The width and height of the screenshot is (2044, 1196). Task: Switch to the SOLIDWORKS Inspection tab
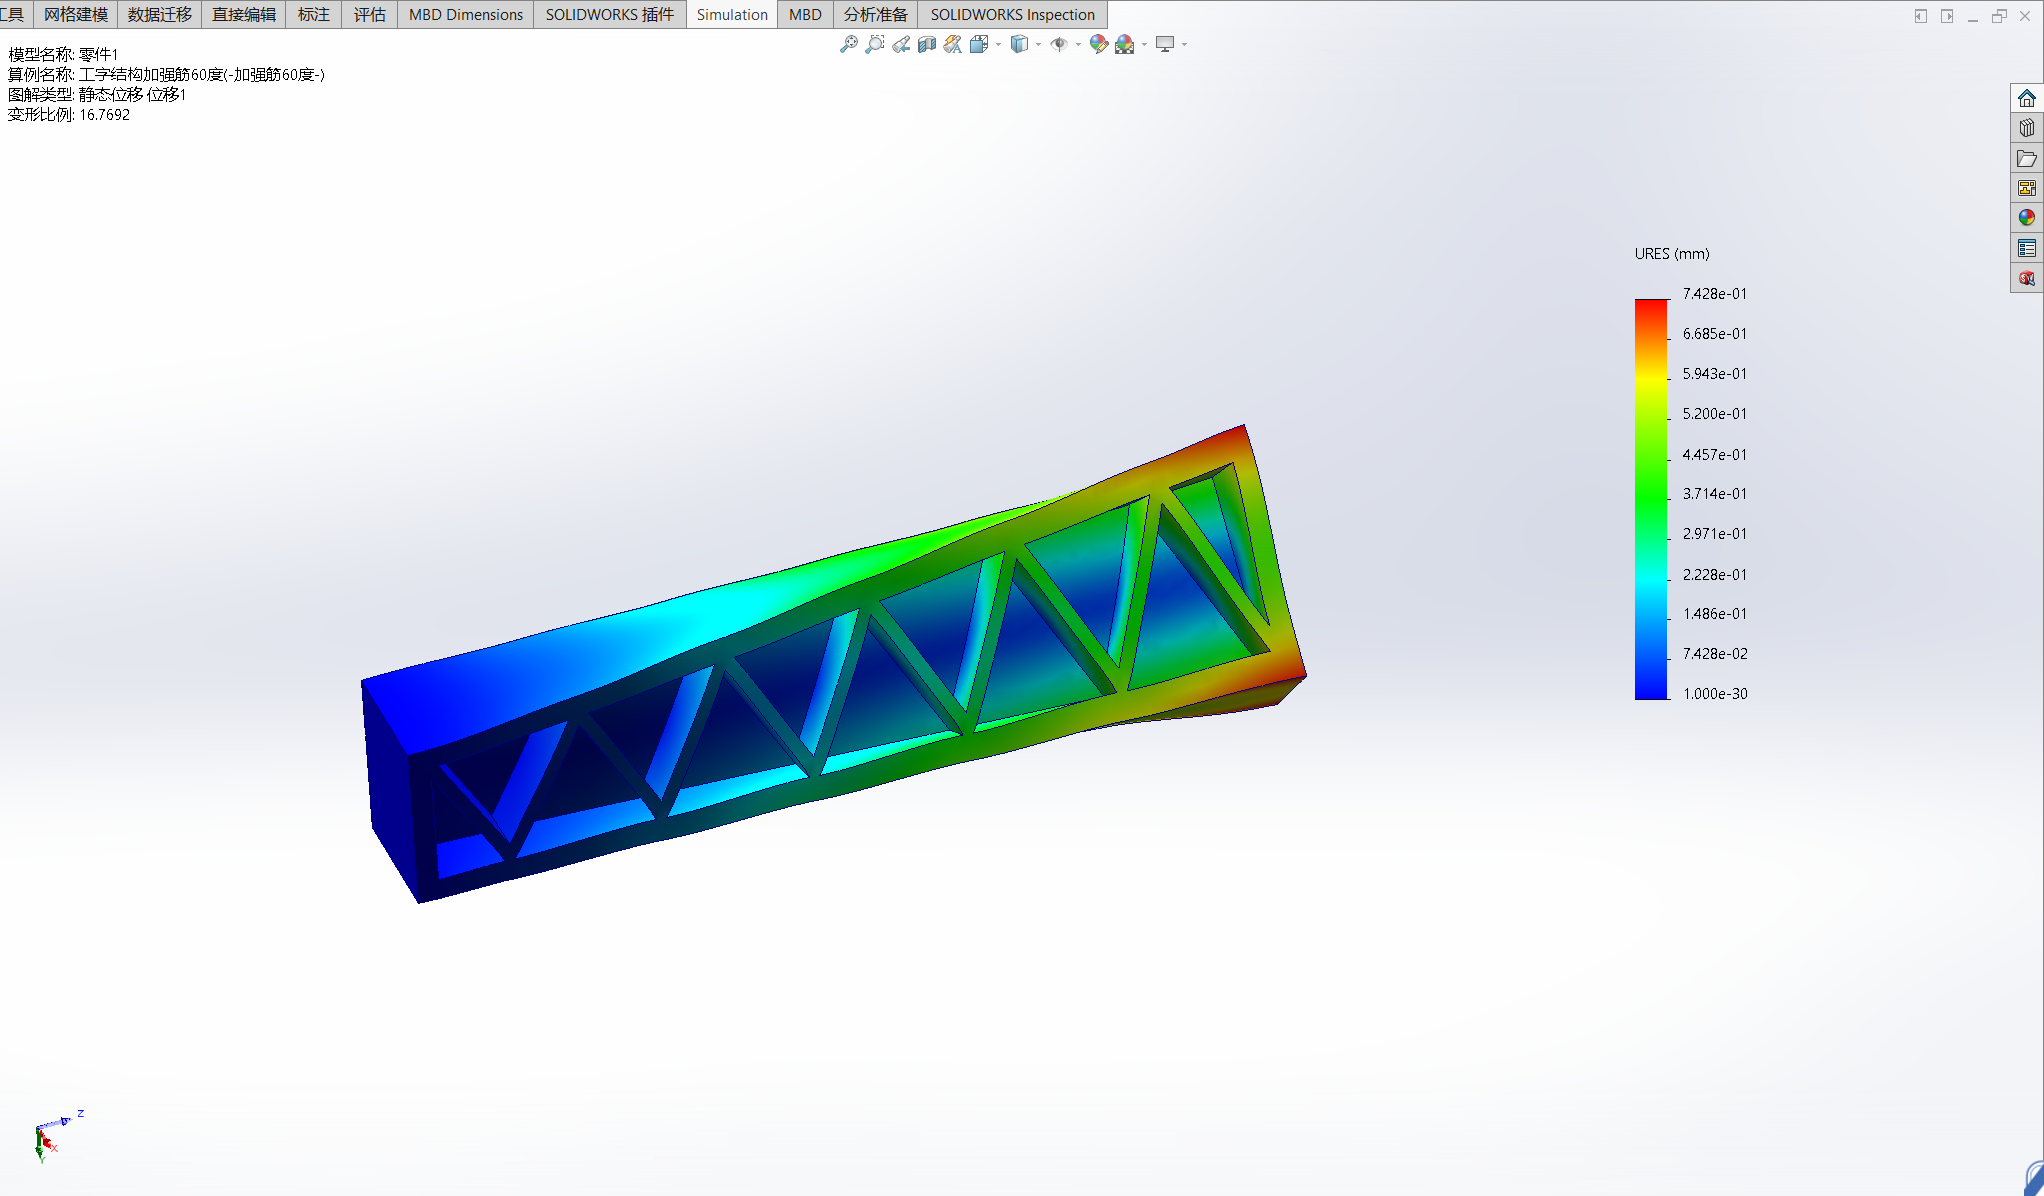pyautogui.click(x=1012, y=14)
